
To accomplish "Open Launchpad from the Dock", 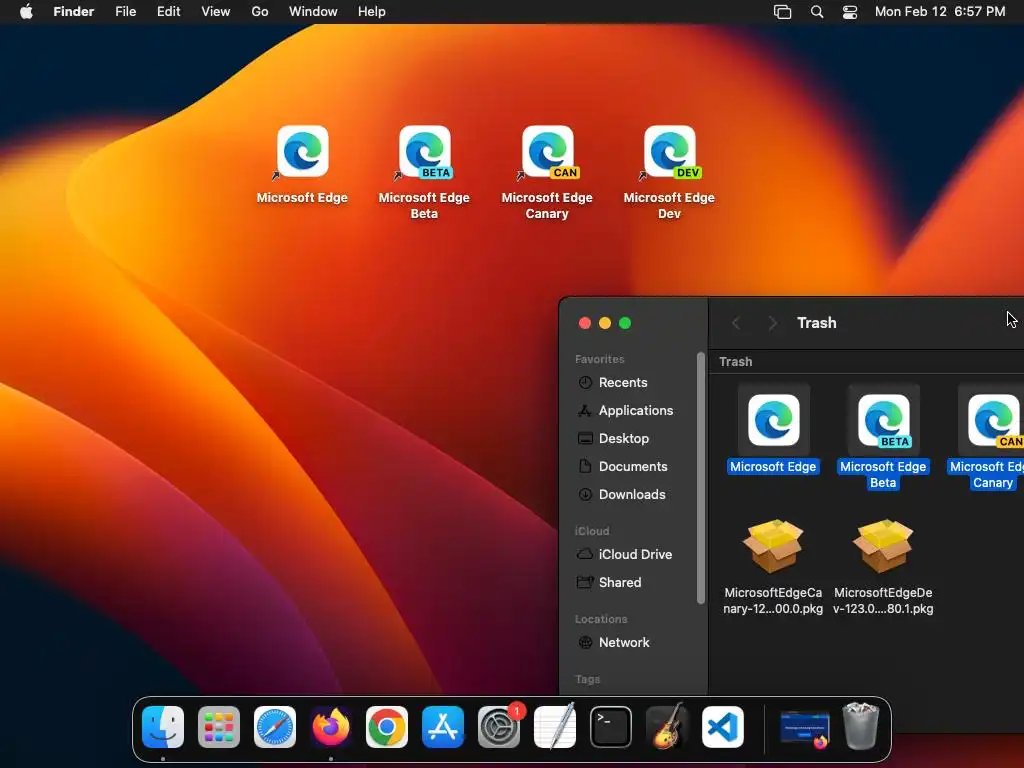I will [x=219, y=727].
